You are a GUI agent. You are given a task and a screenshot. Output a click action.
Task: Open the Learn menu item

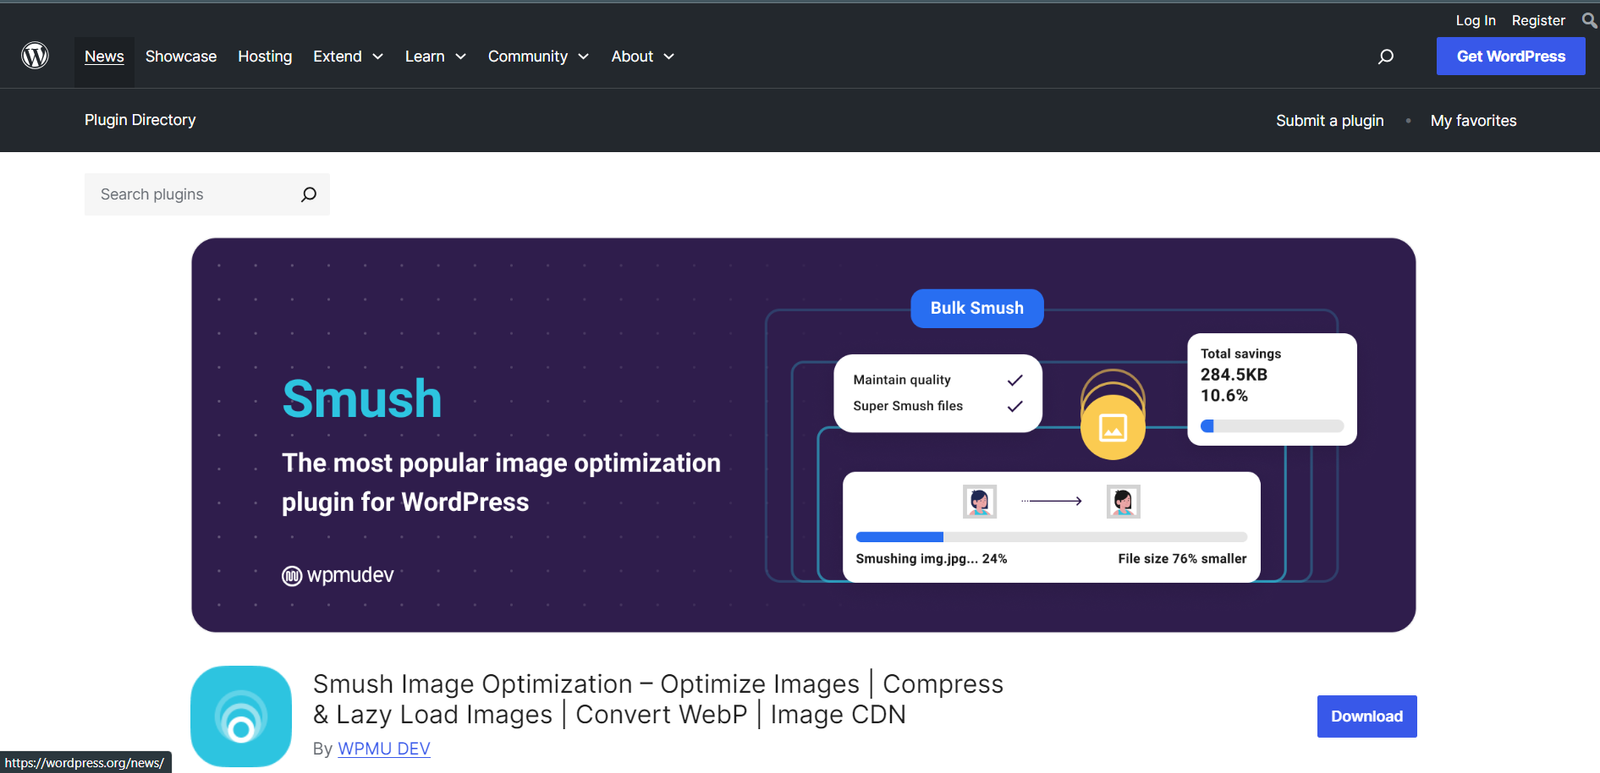[425, 56]
